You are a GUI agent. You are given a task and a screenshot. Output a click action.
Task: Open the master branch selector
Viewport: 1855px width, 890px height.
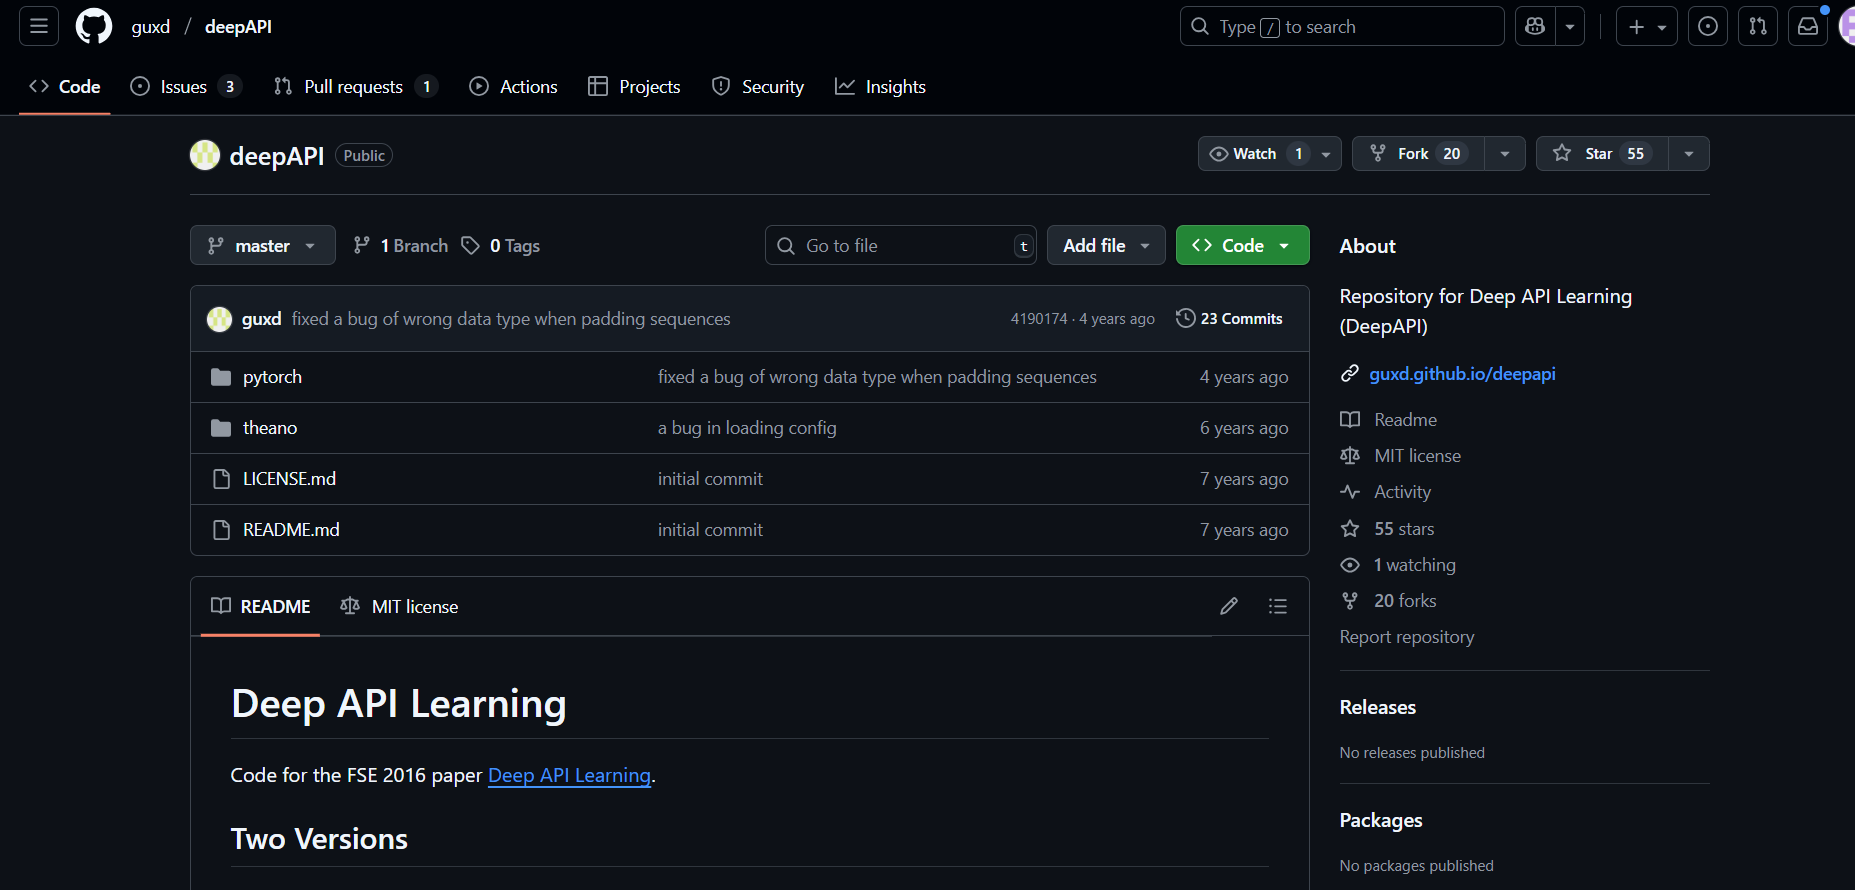point(263,245)
